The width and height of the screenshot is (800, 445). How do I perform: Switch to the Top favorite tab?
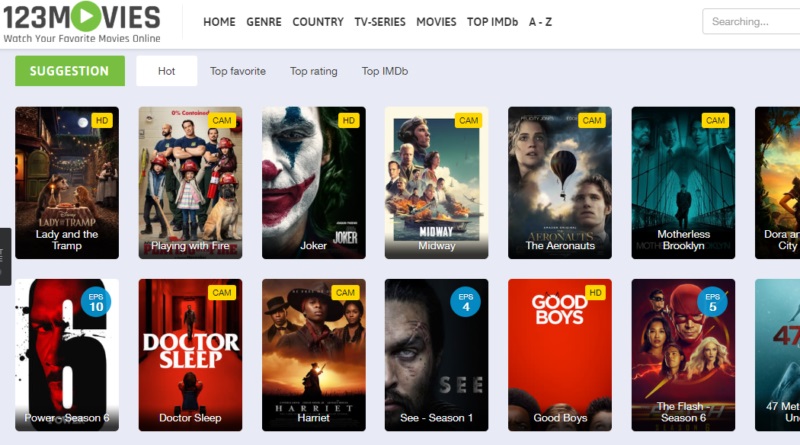pos(238,71)
